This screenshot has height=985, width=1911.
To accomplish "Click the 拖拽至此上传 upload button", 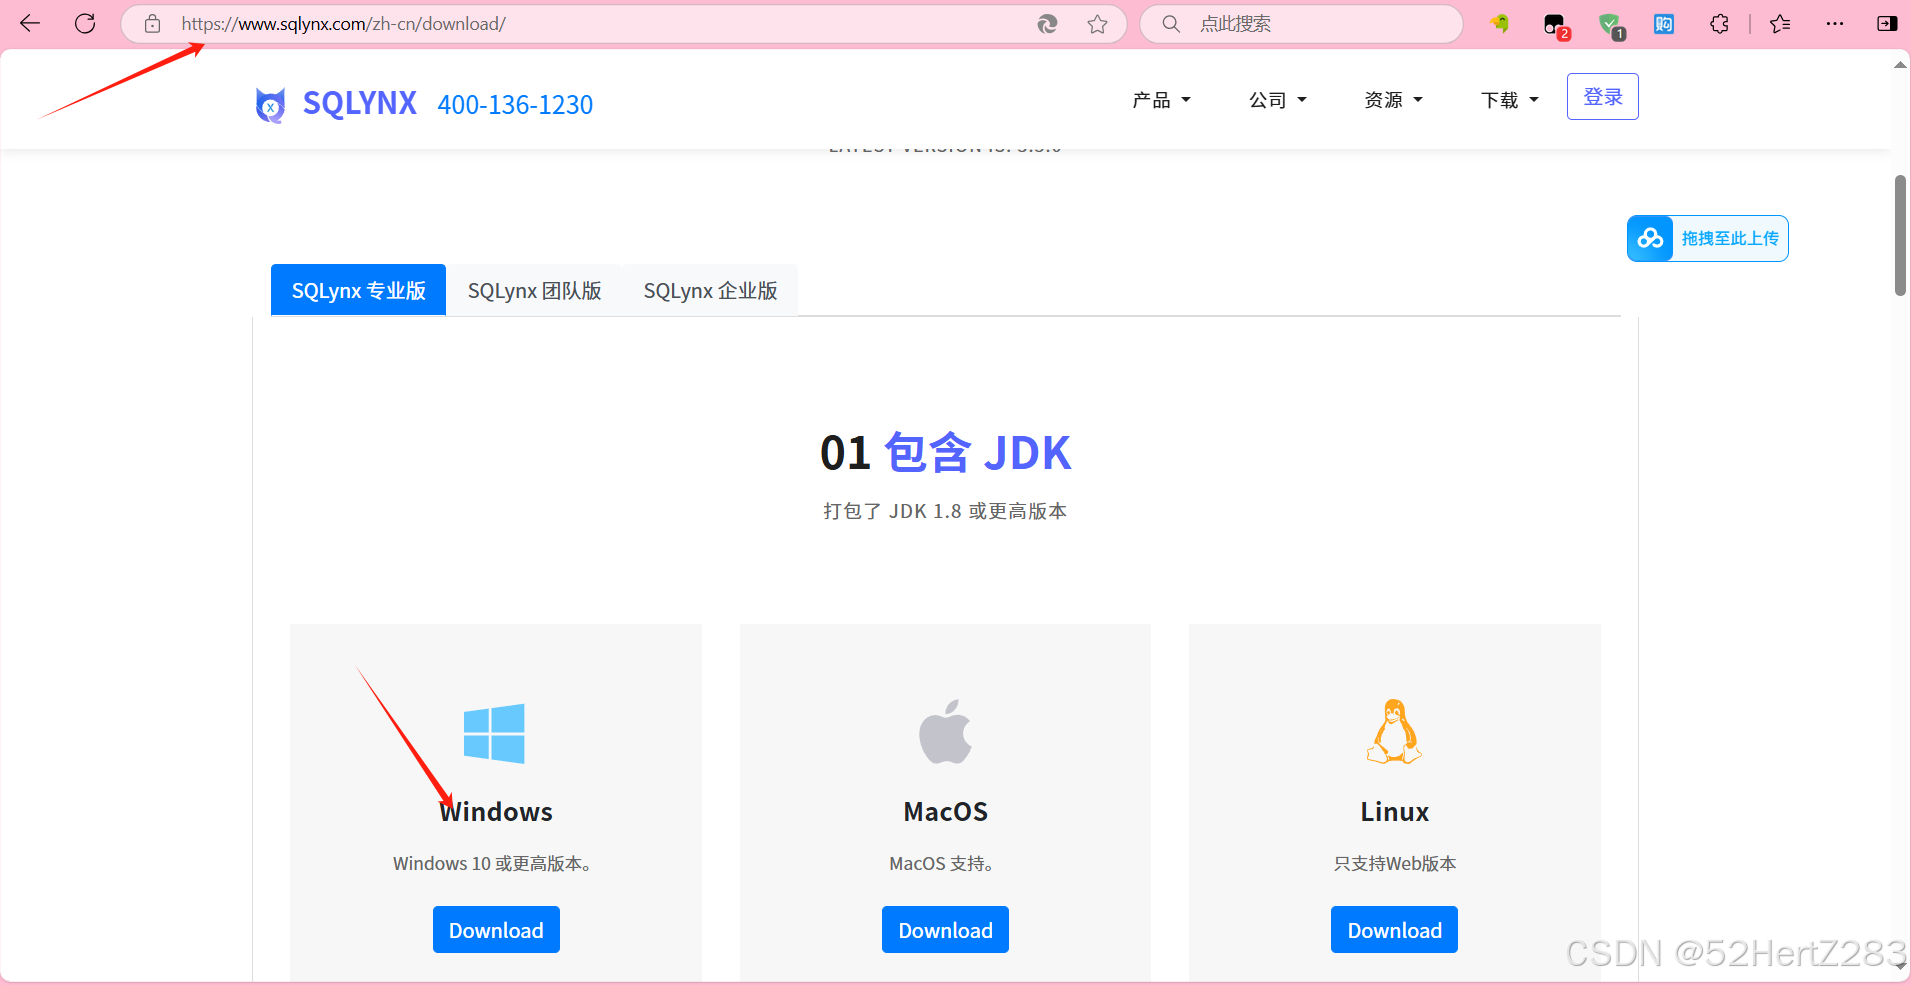I will [1708, 238].
